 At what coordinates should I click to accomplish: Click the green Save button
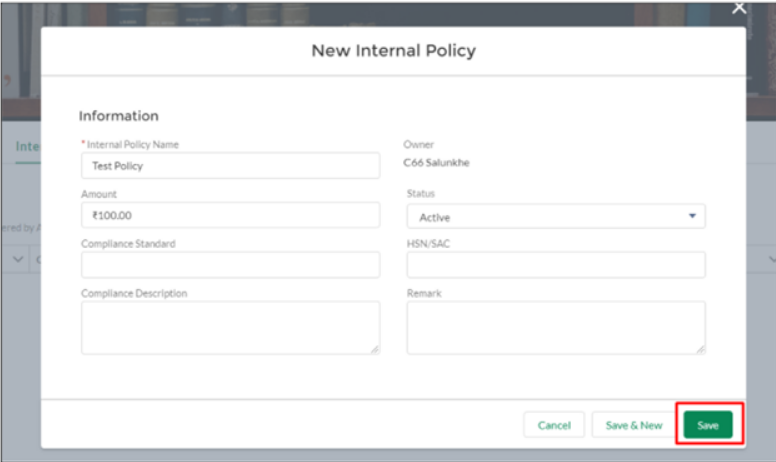click(708, 425)
